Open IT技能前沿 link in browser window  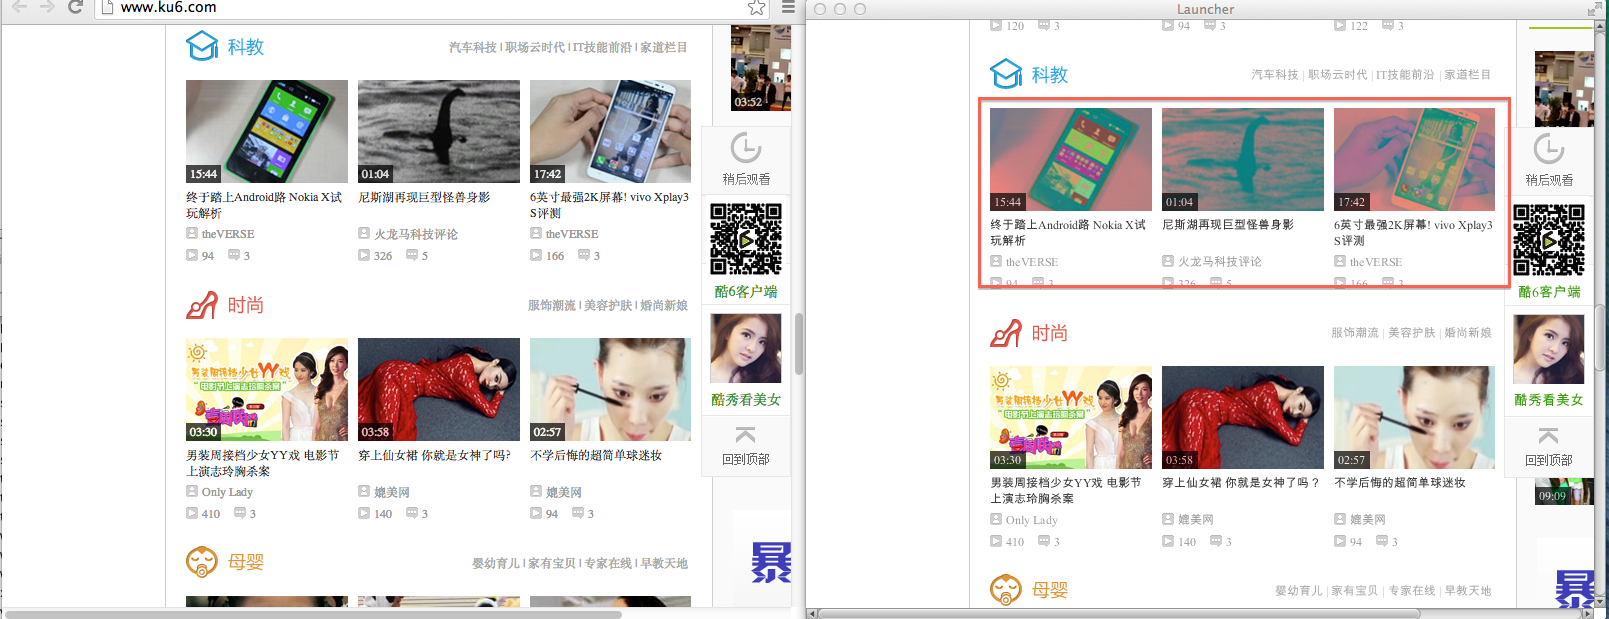[x=602, y=47]
